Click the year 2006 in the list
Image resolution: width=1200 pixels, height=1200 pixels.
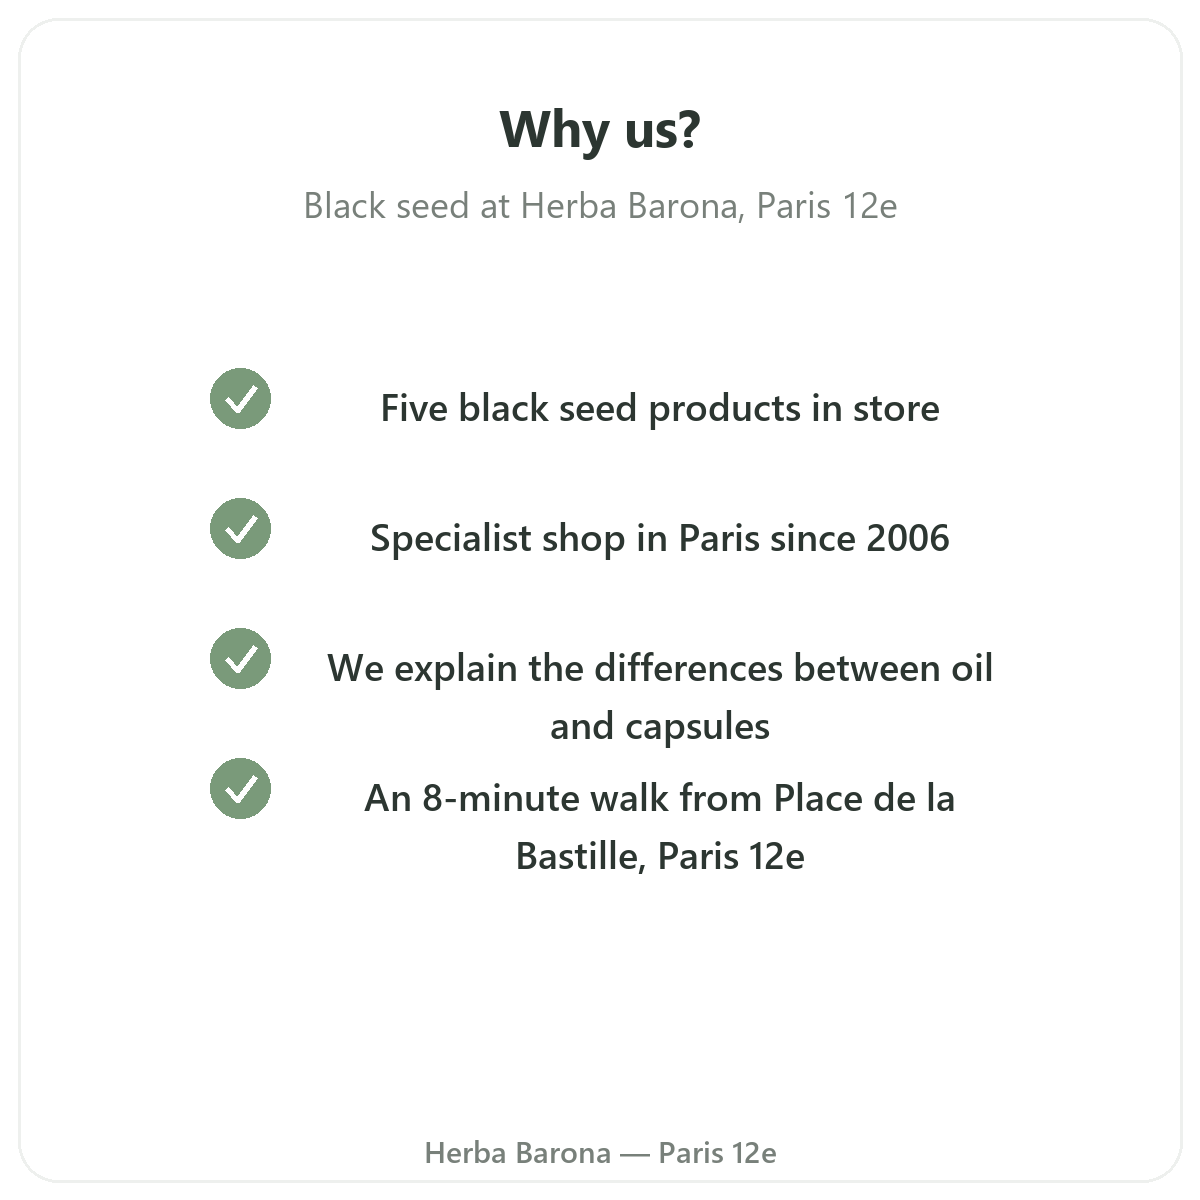(908, 539)
